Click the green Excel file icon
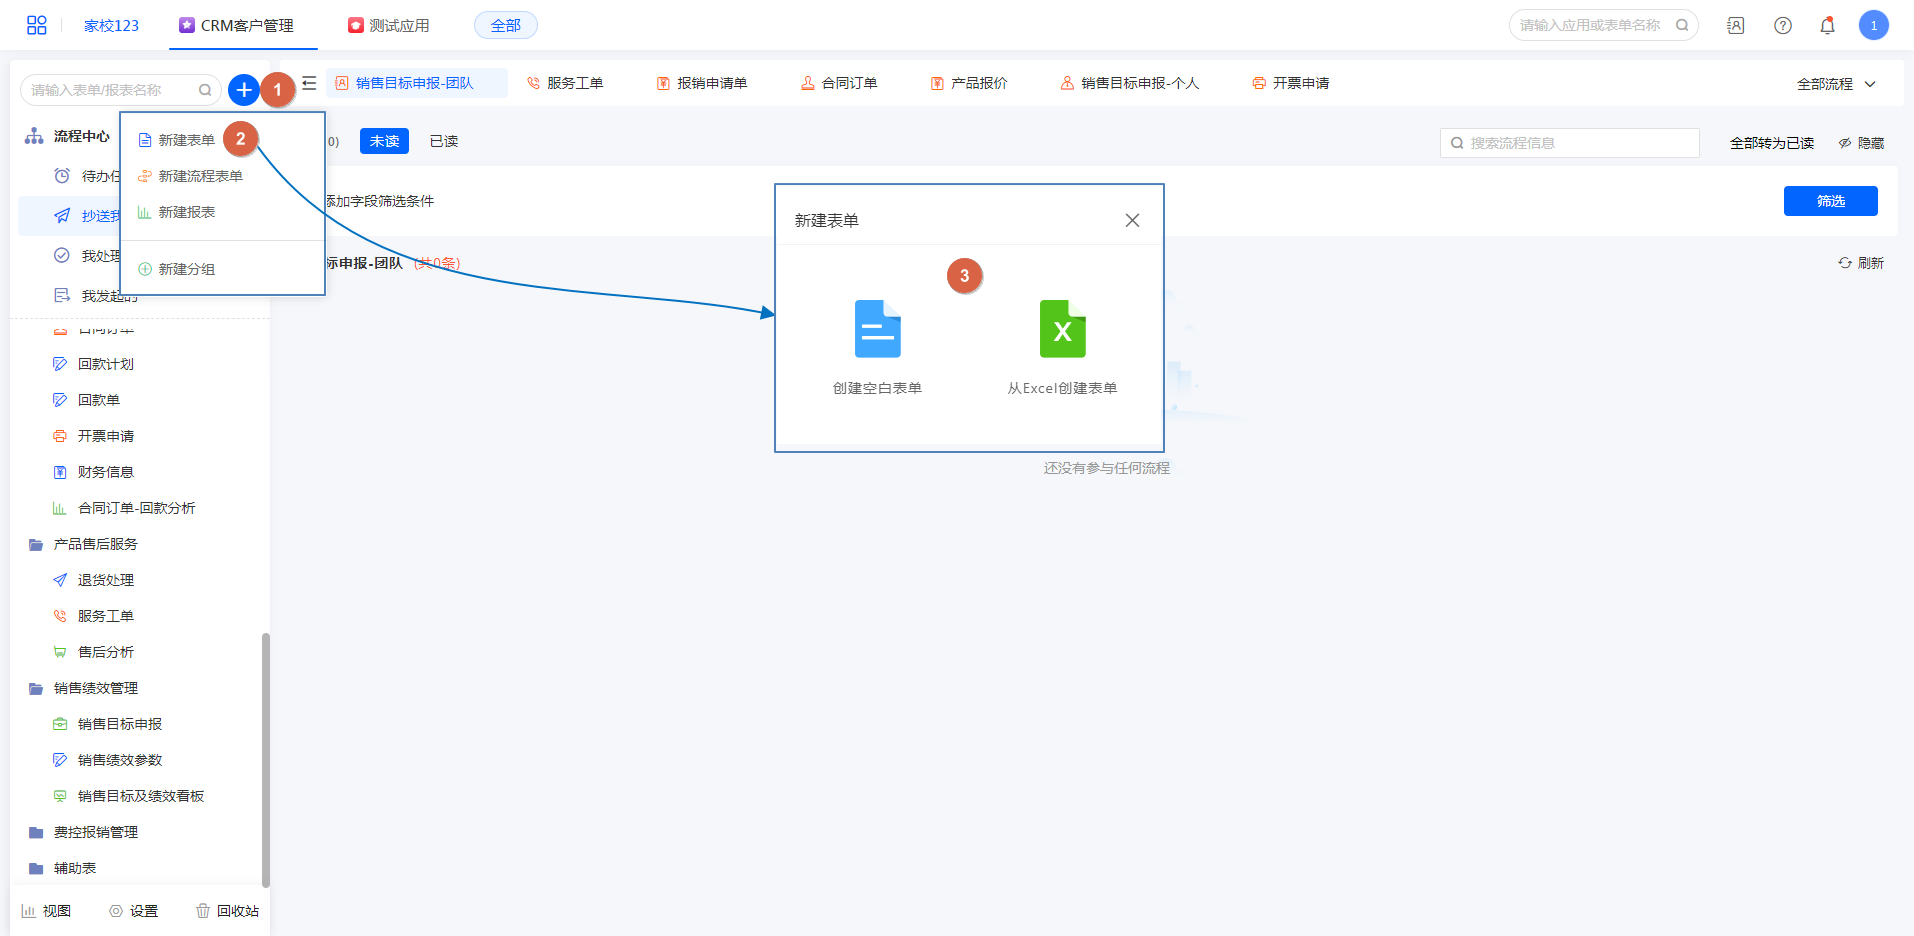 [x=1062, y=329]
